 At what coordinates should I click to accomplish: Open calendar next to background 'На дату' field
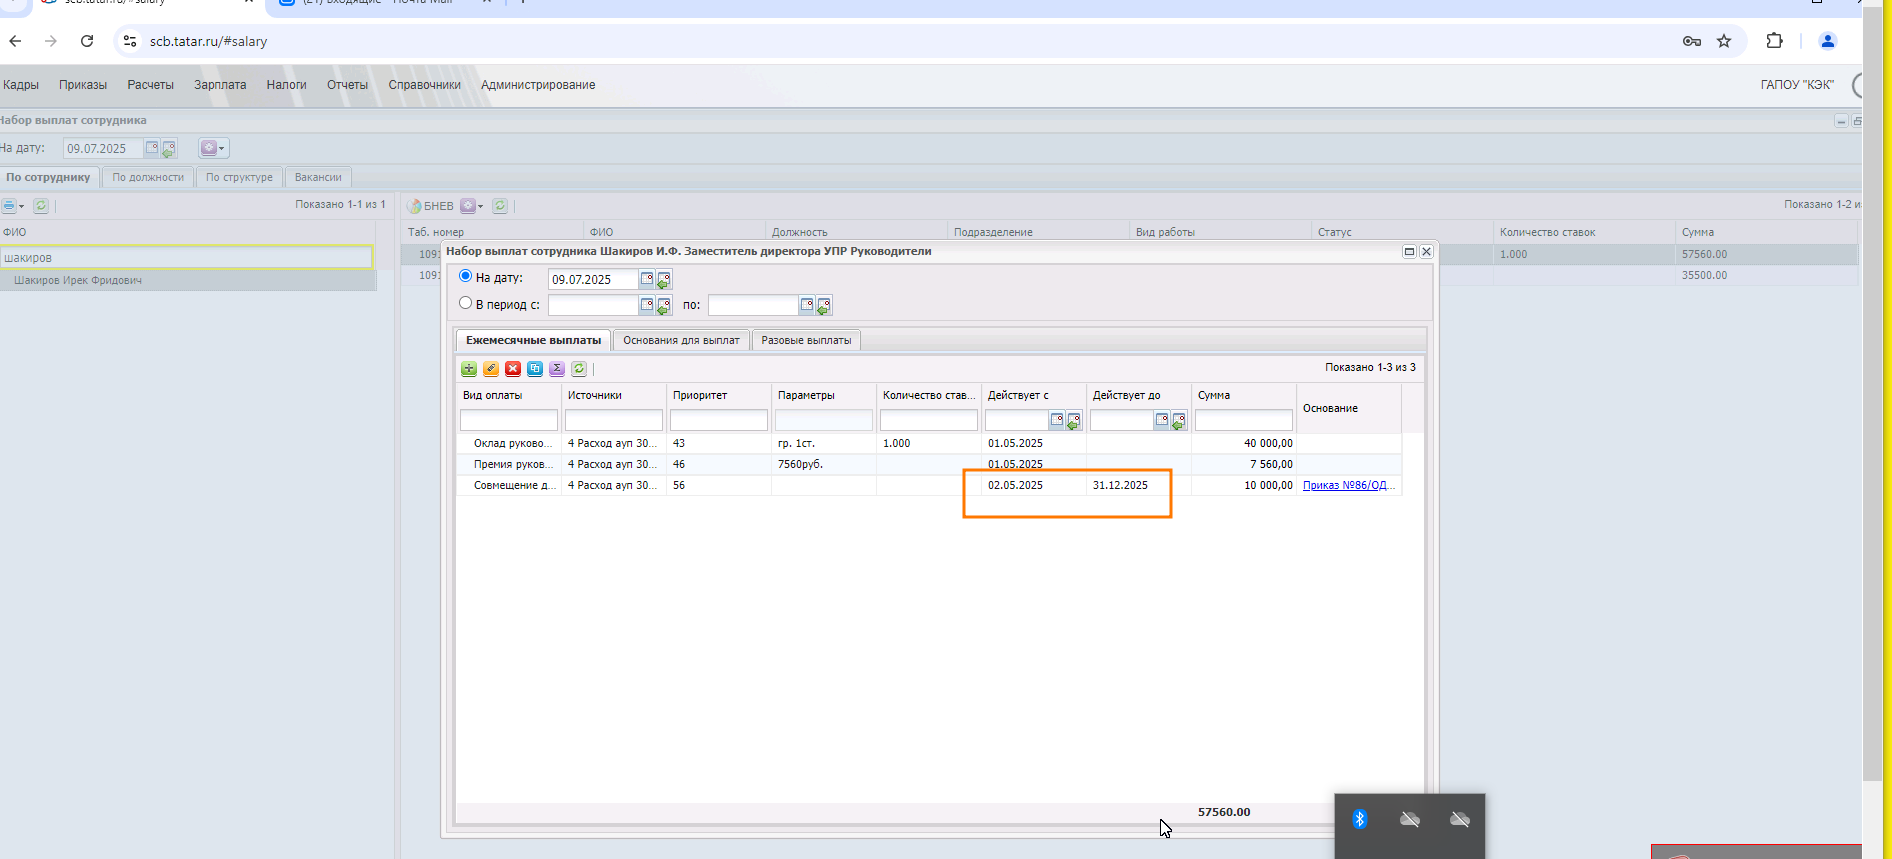tap(152, 148)
